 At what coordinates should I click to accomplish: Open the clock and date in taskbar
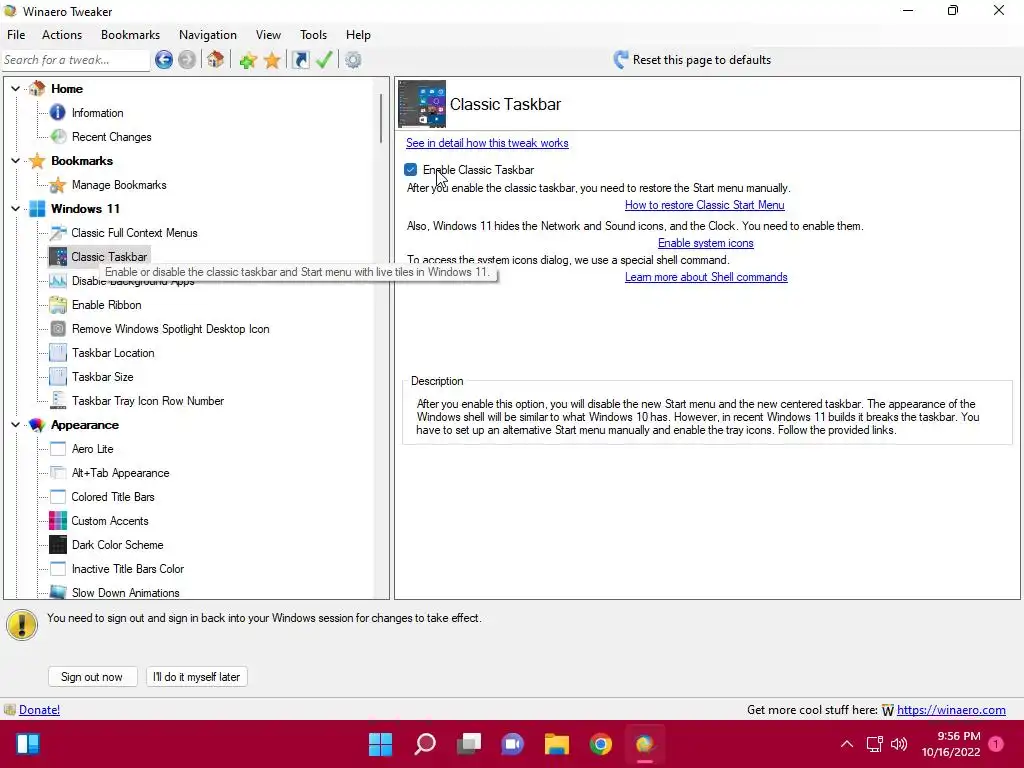click(x=951, y=744)
